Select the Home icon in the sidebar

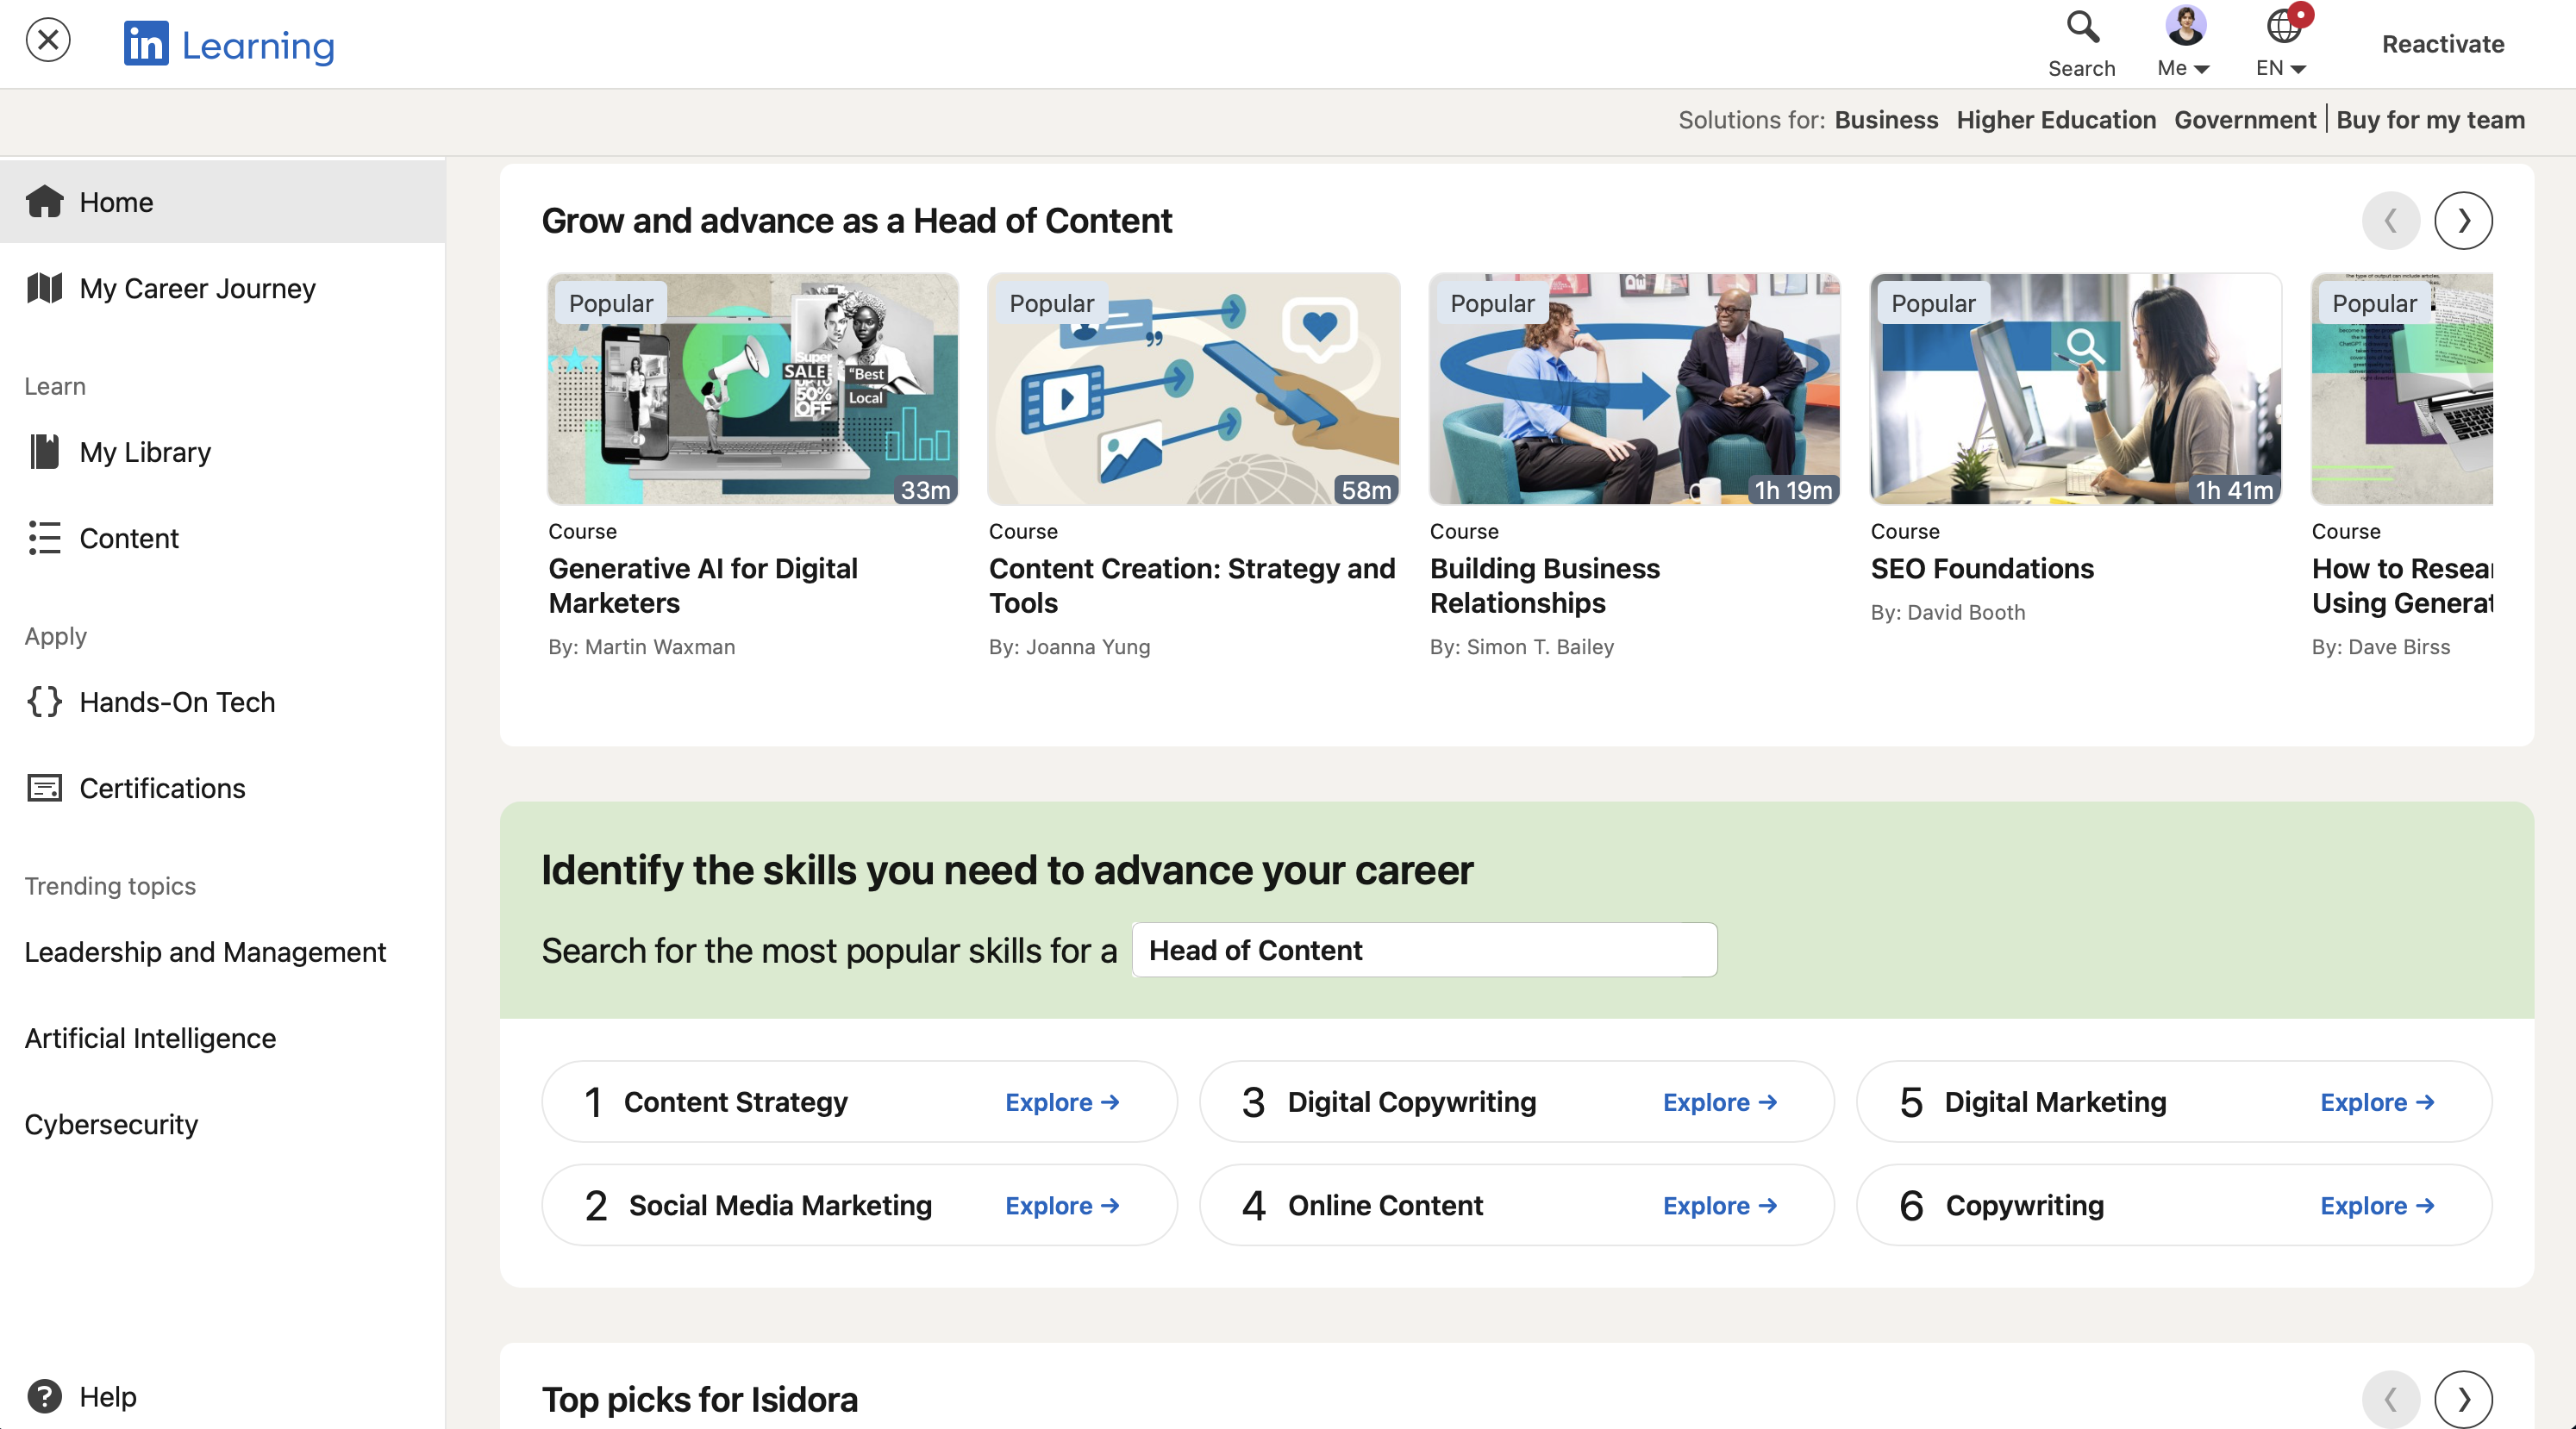point(46,202)
